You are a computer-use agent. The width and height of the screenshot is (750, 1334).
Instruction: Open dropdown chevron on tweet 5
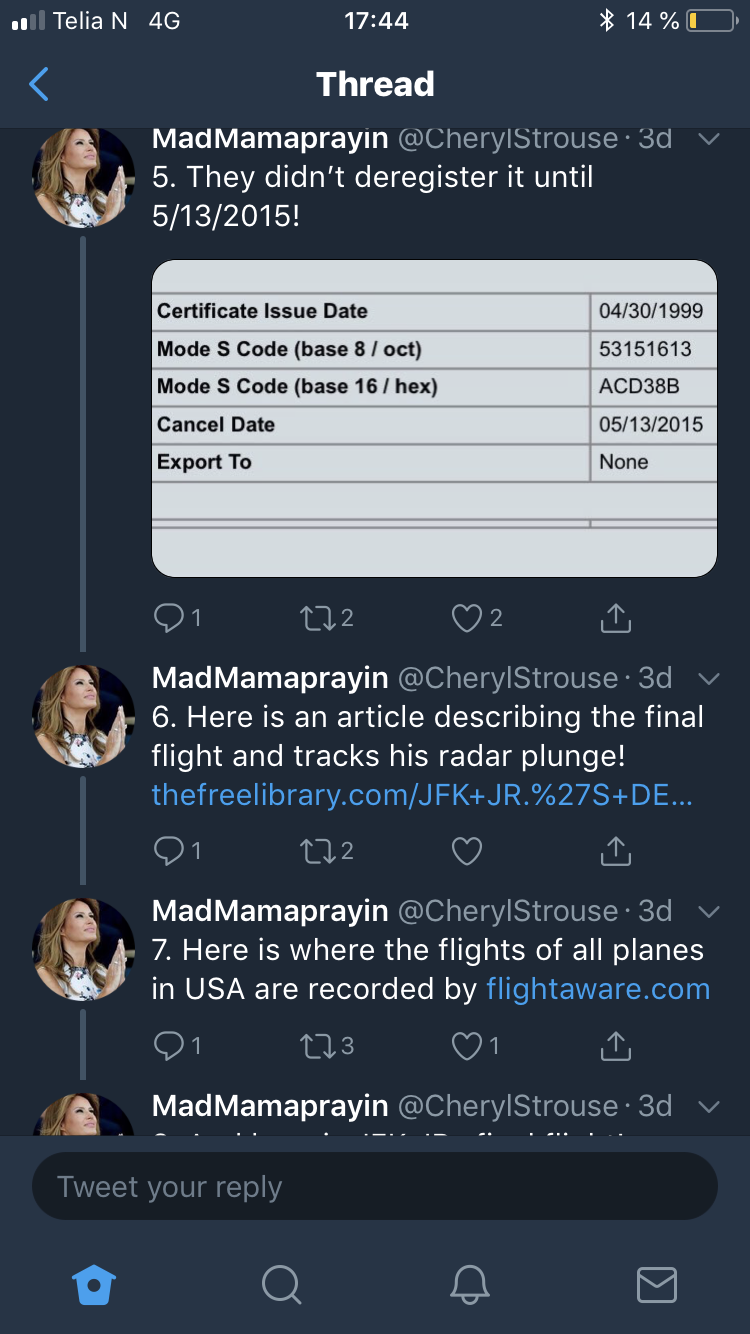708,139
